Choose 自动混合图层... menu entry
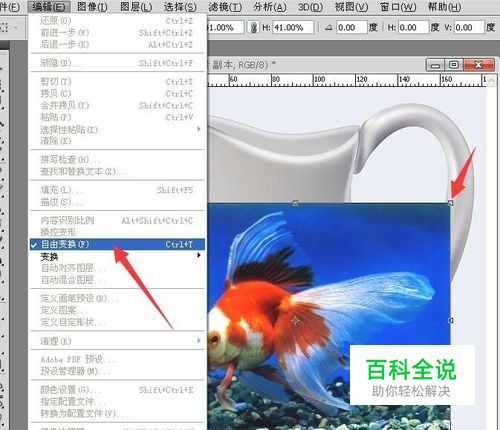The width and height of the screenshot is (500, 430). click(117, 280)
